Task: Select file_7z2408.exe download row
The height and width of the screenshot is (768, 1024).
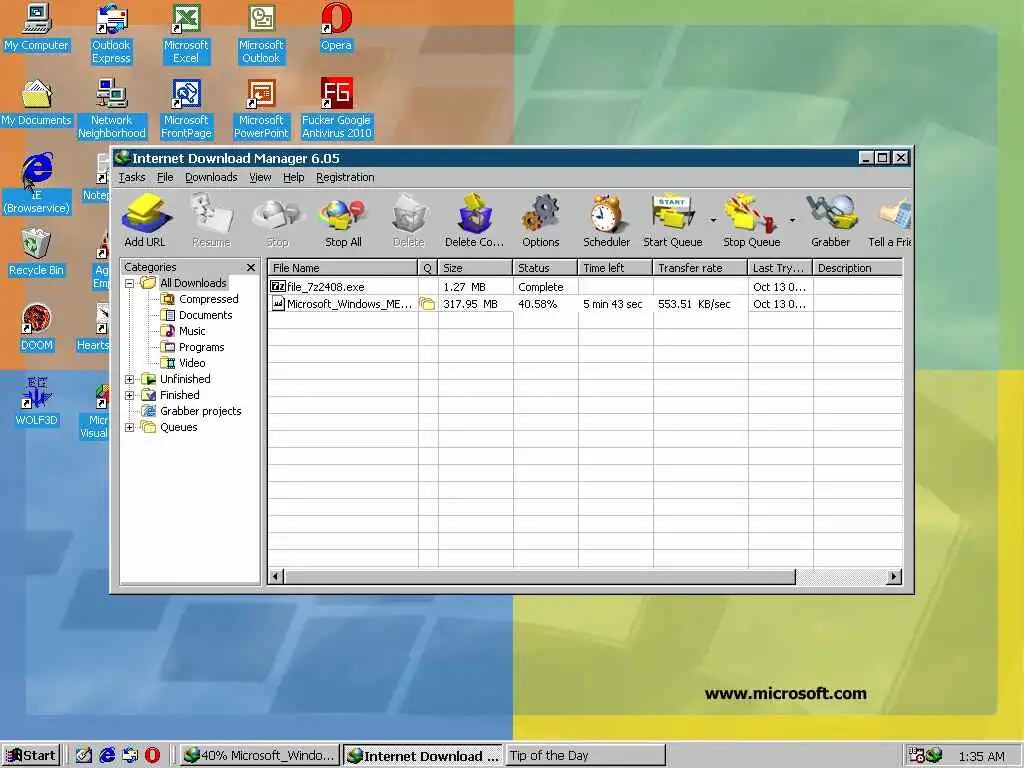Action: 585,287
